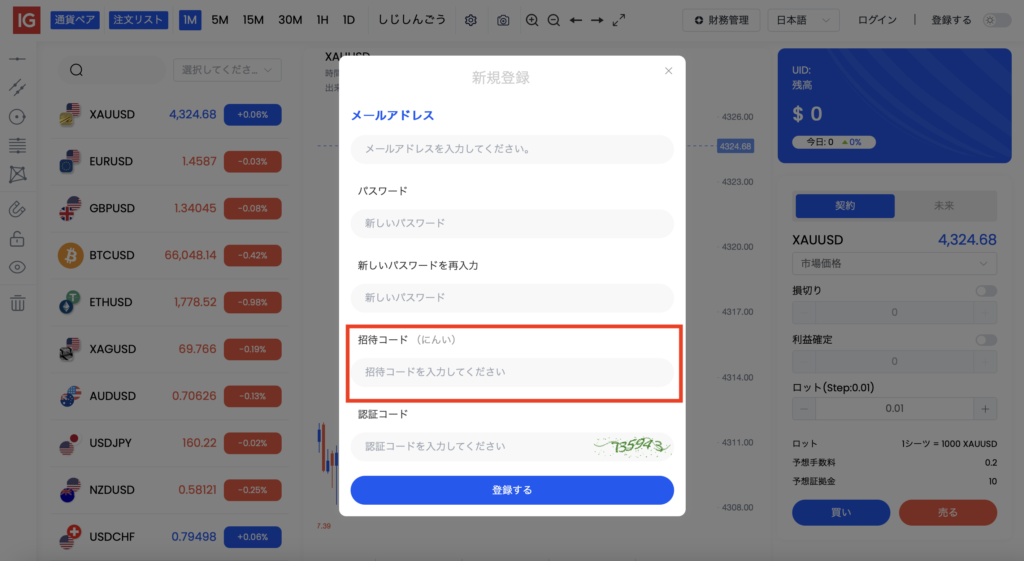Image resolution: width=1024 pixels, height=561 pixels.
Task: Increase 損切り value with plus button
Action: pos(985,313)
